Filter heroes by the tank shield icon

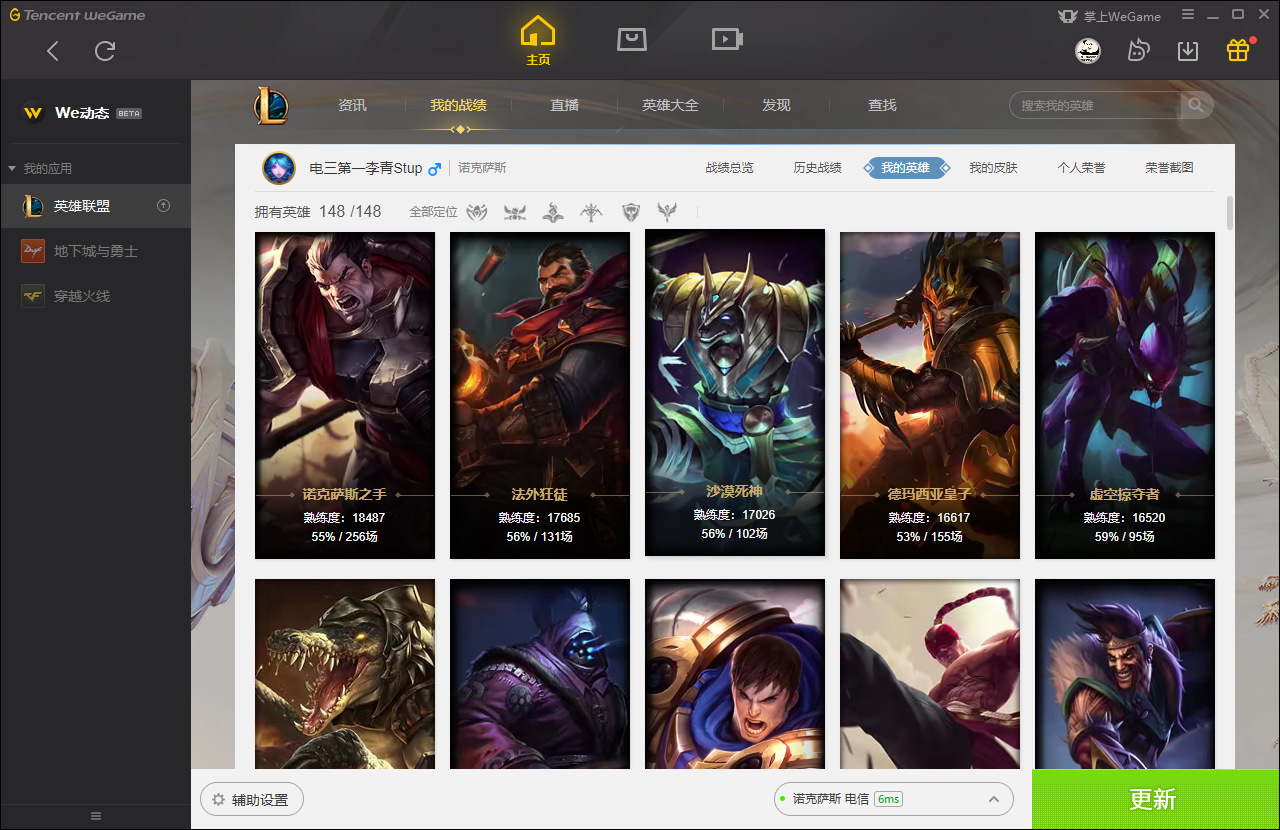click(x=630, y=212)
